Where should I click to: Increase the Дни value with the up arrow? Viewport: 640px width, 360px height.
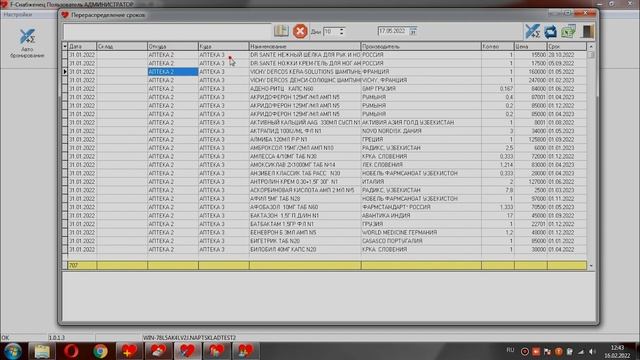tap(342, 29)
